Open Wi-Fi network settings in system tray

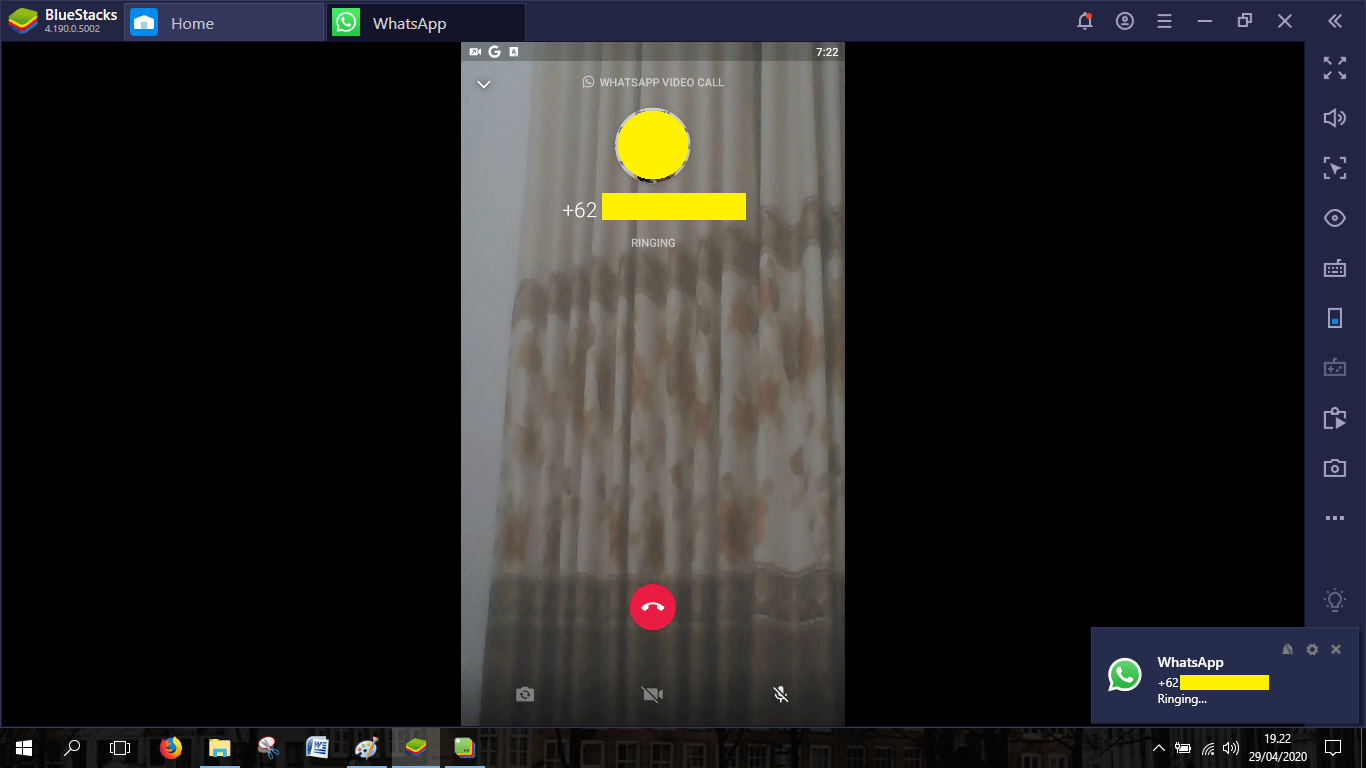[1208, 747]
